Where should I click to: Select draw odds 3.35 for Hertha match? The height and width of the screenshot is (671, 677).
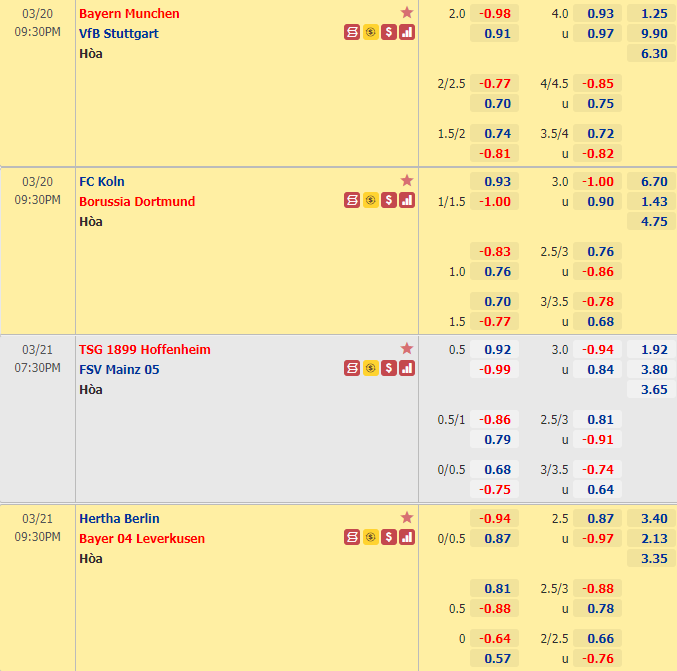(651, 558)
